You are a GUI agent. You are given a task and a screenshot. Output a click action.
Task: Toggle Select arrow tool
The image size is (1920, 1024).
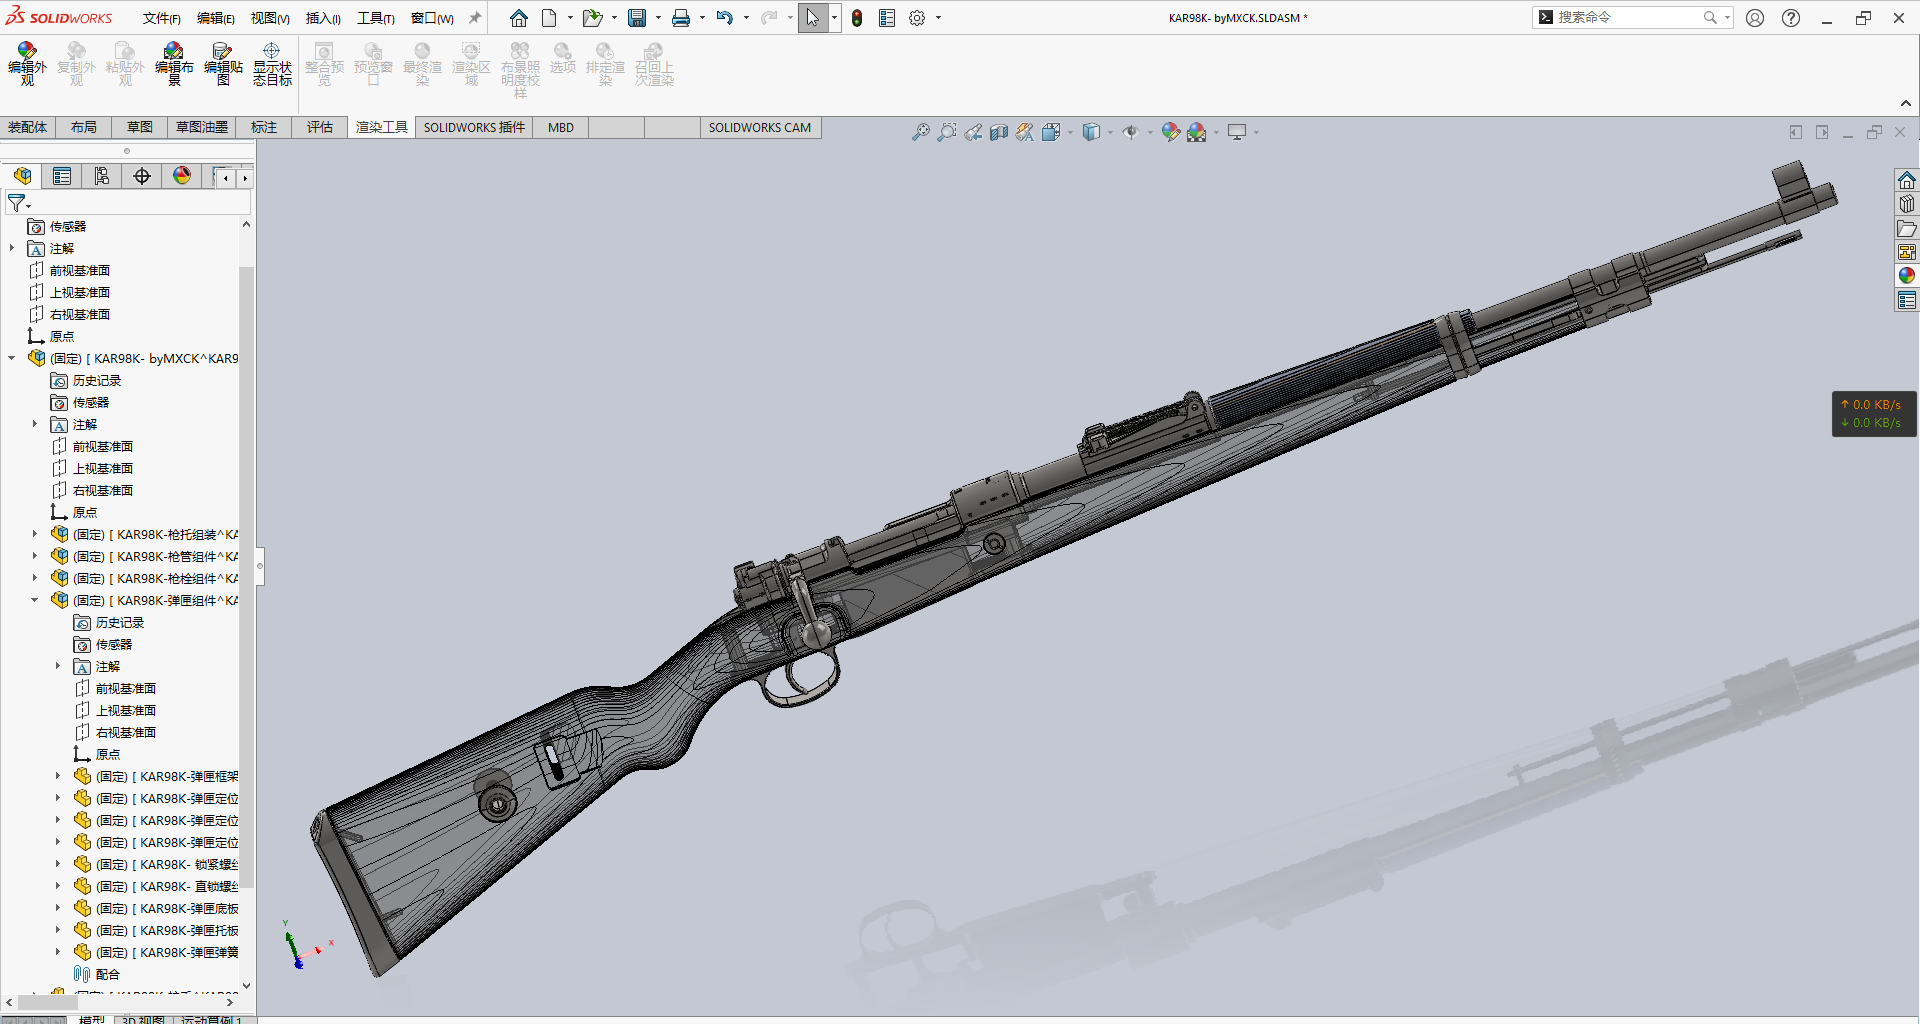click(x=813, y=18)
